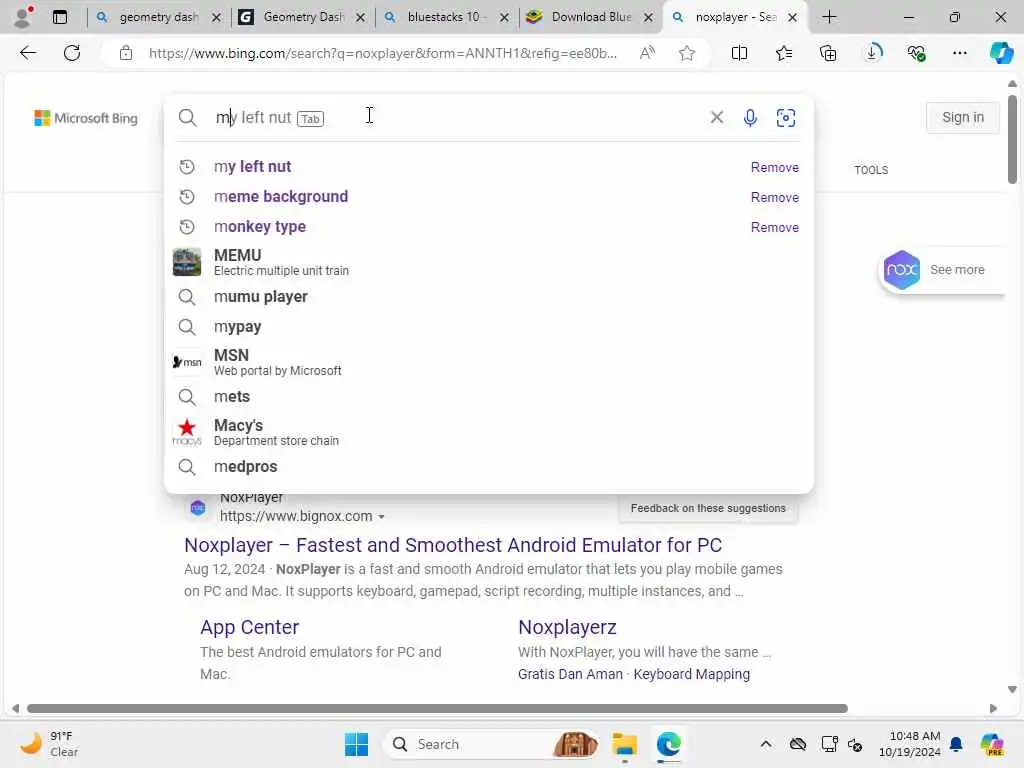The width and height of the screenshot is (1024, 768).
Task: Click Sign in button
Action: [963, 118]
